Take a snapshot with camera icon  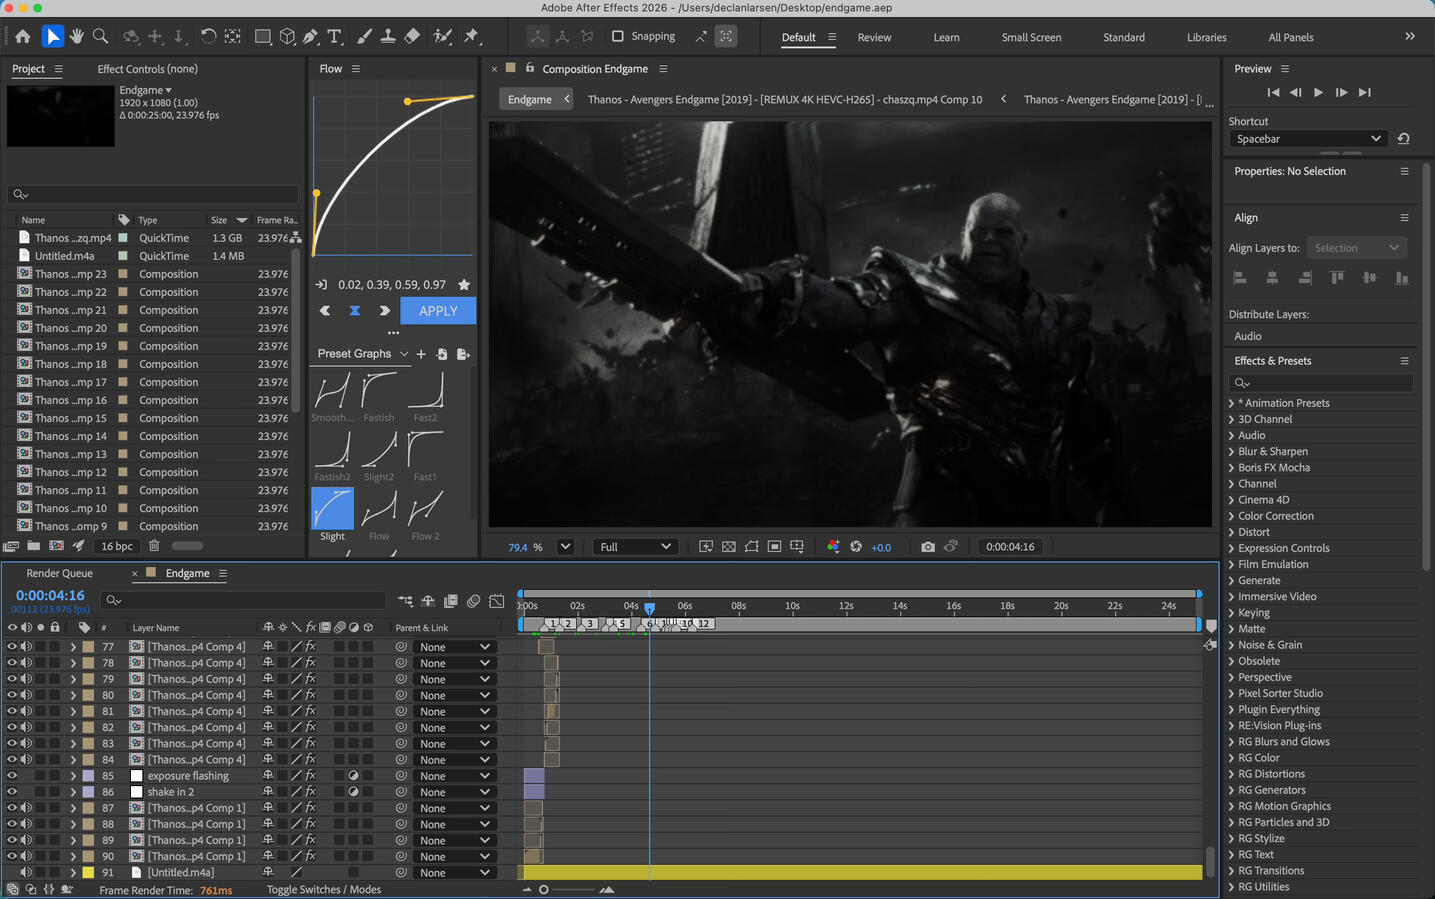[x=928, y=547]
